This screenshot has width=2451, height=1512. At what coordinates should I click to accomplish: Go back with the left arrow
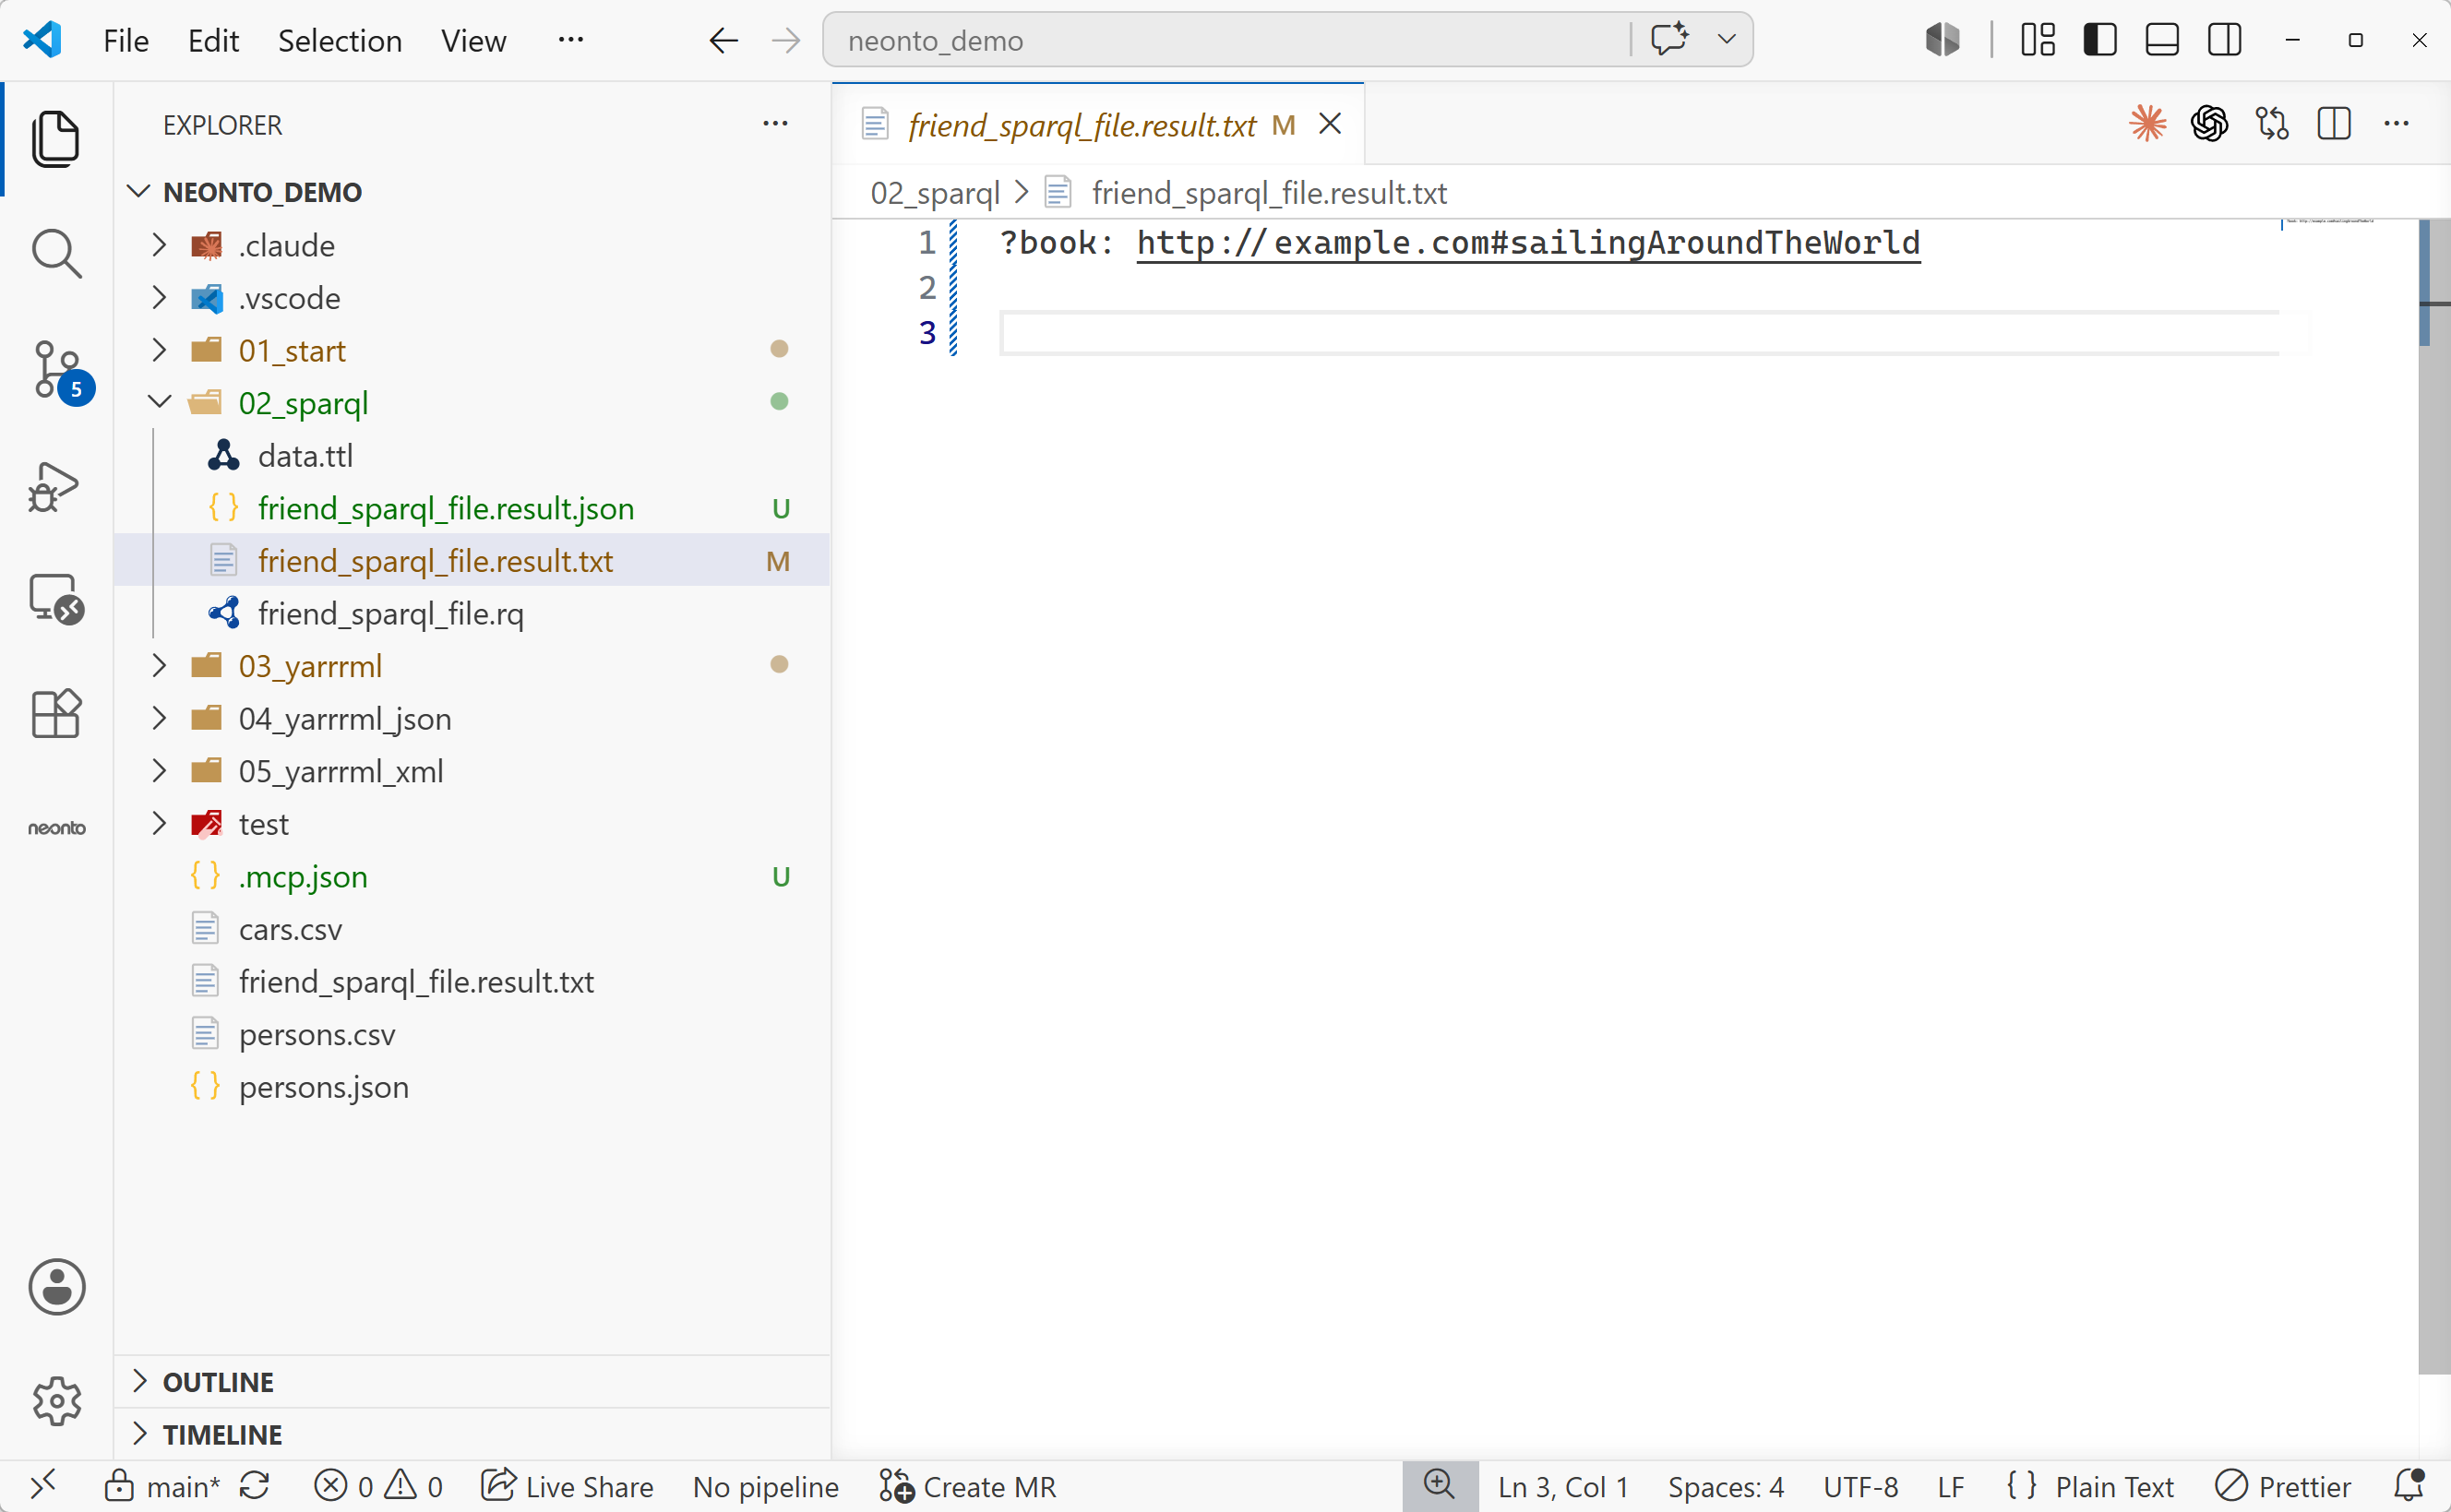tap(723, 40)
